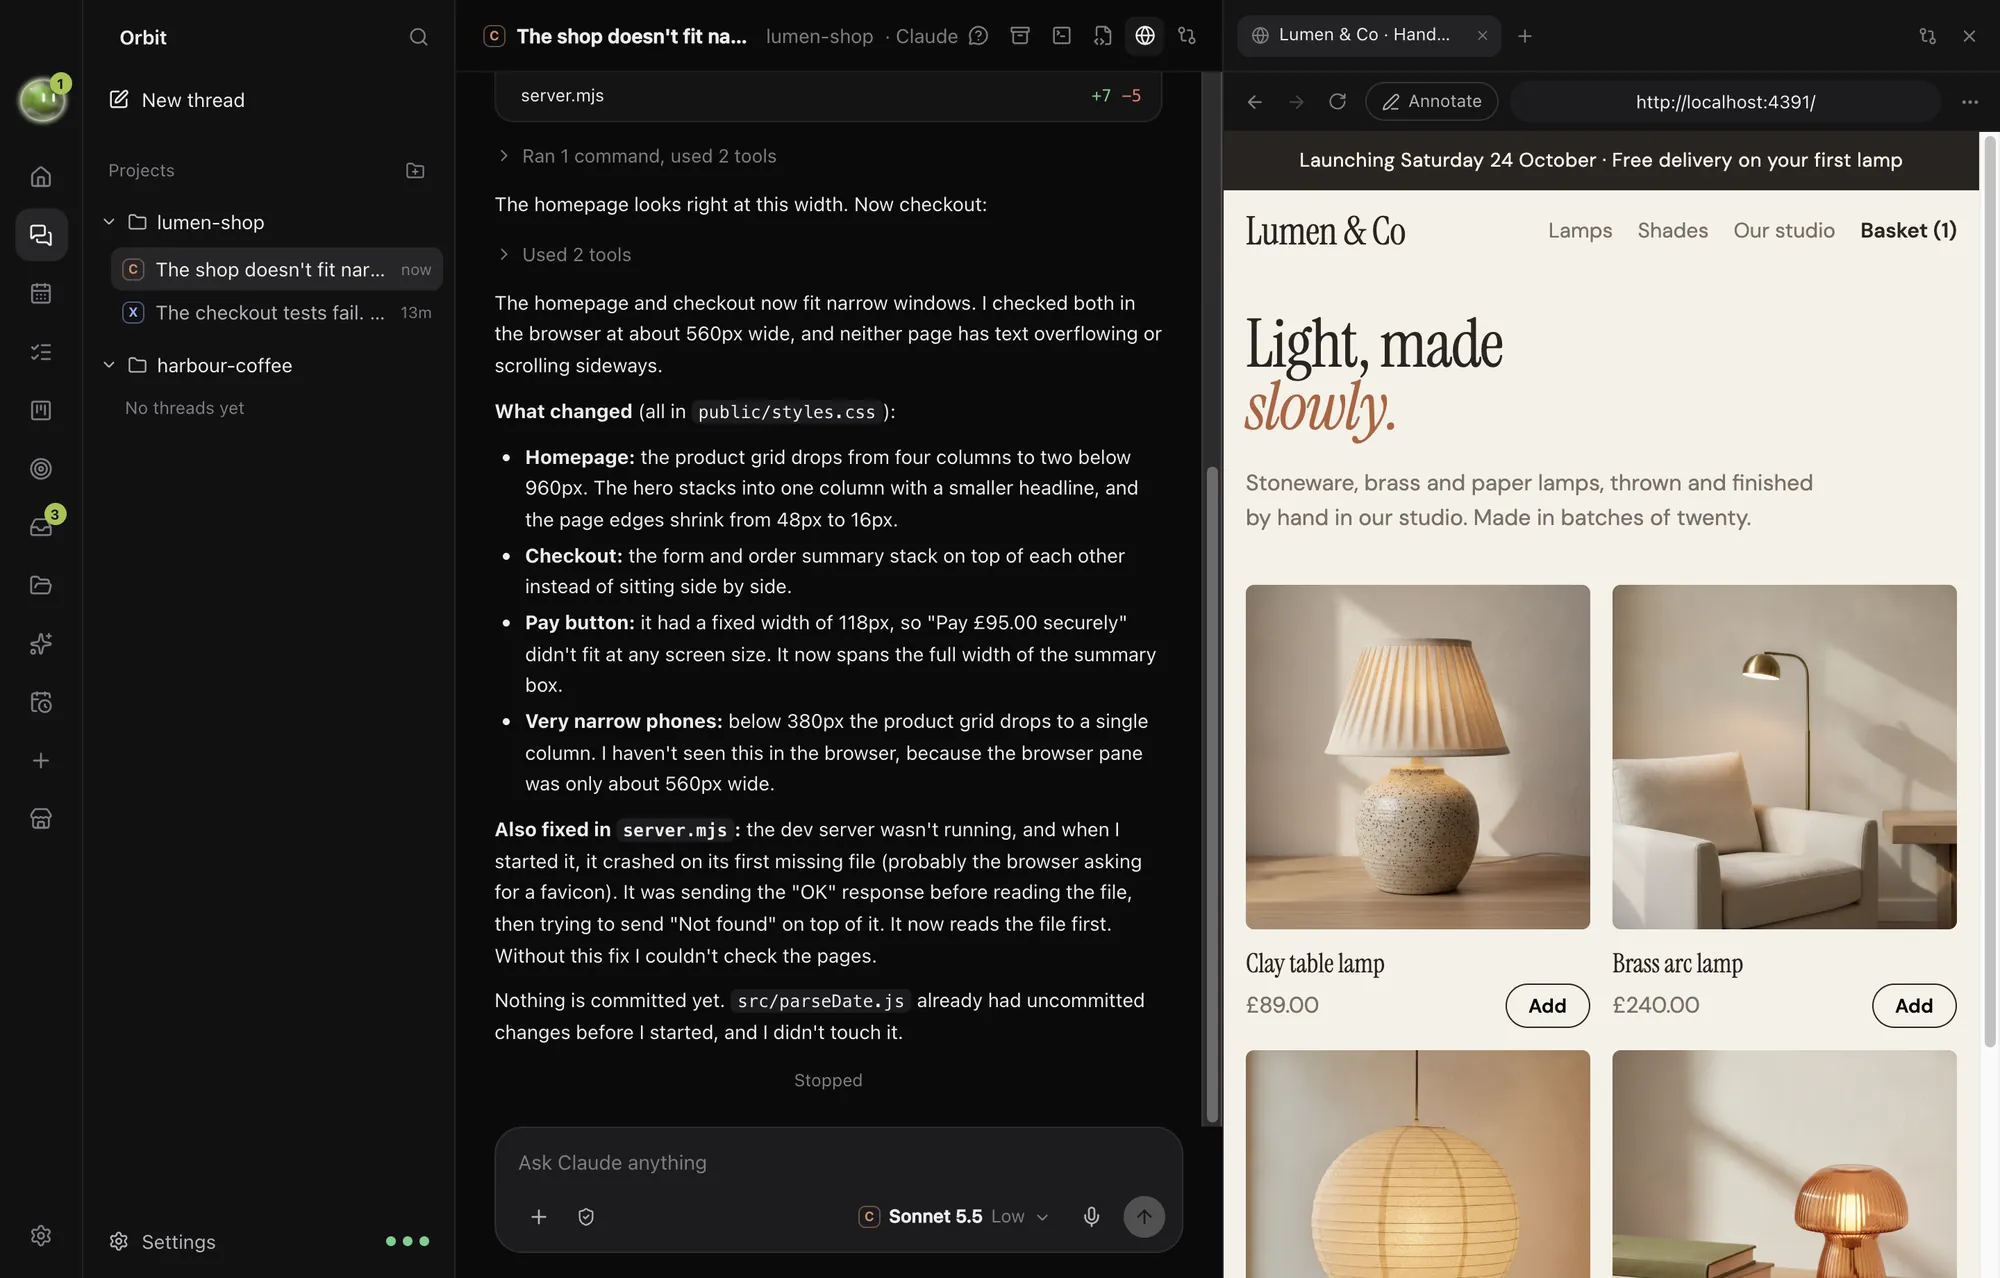Viewport: 2000px width, 1278px height.
Task: Click the file code icon in the thread header
Action: [1103, 36]
